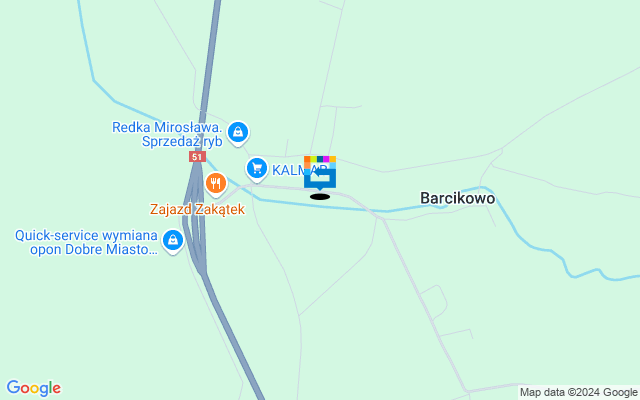Select the KALMAR shopping cart pin

click(257, 169)
